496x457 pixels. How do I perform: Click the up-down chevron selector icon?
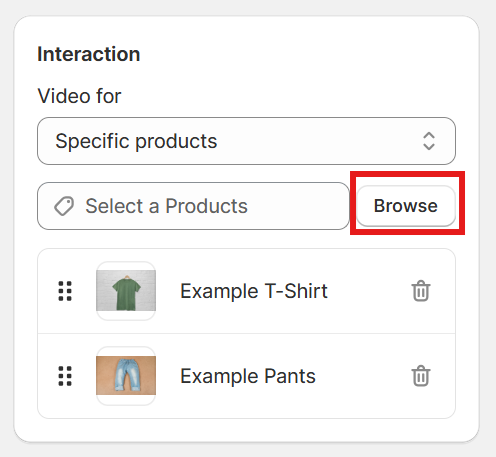[429, 141]
